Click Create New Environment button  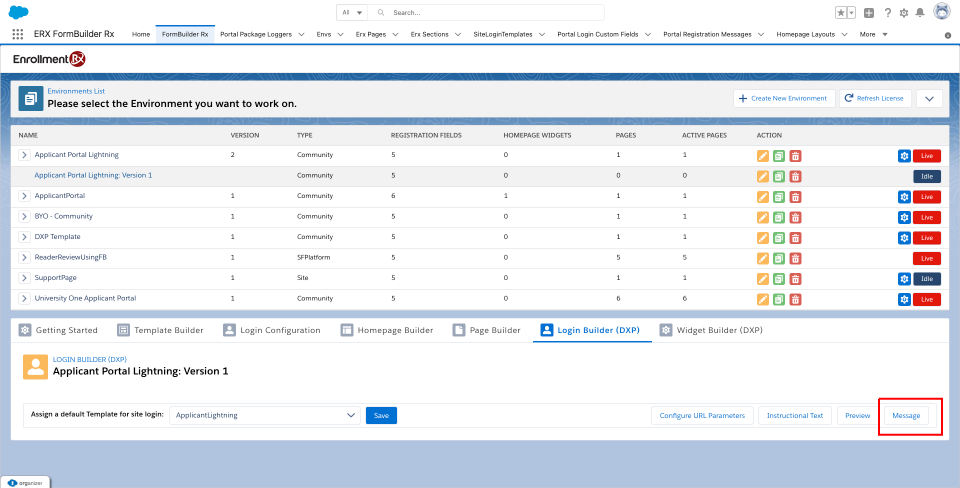click(785, 98)
